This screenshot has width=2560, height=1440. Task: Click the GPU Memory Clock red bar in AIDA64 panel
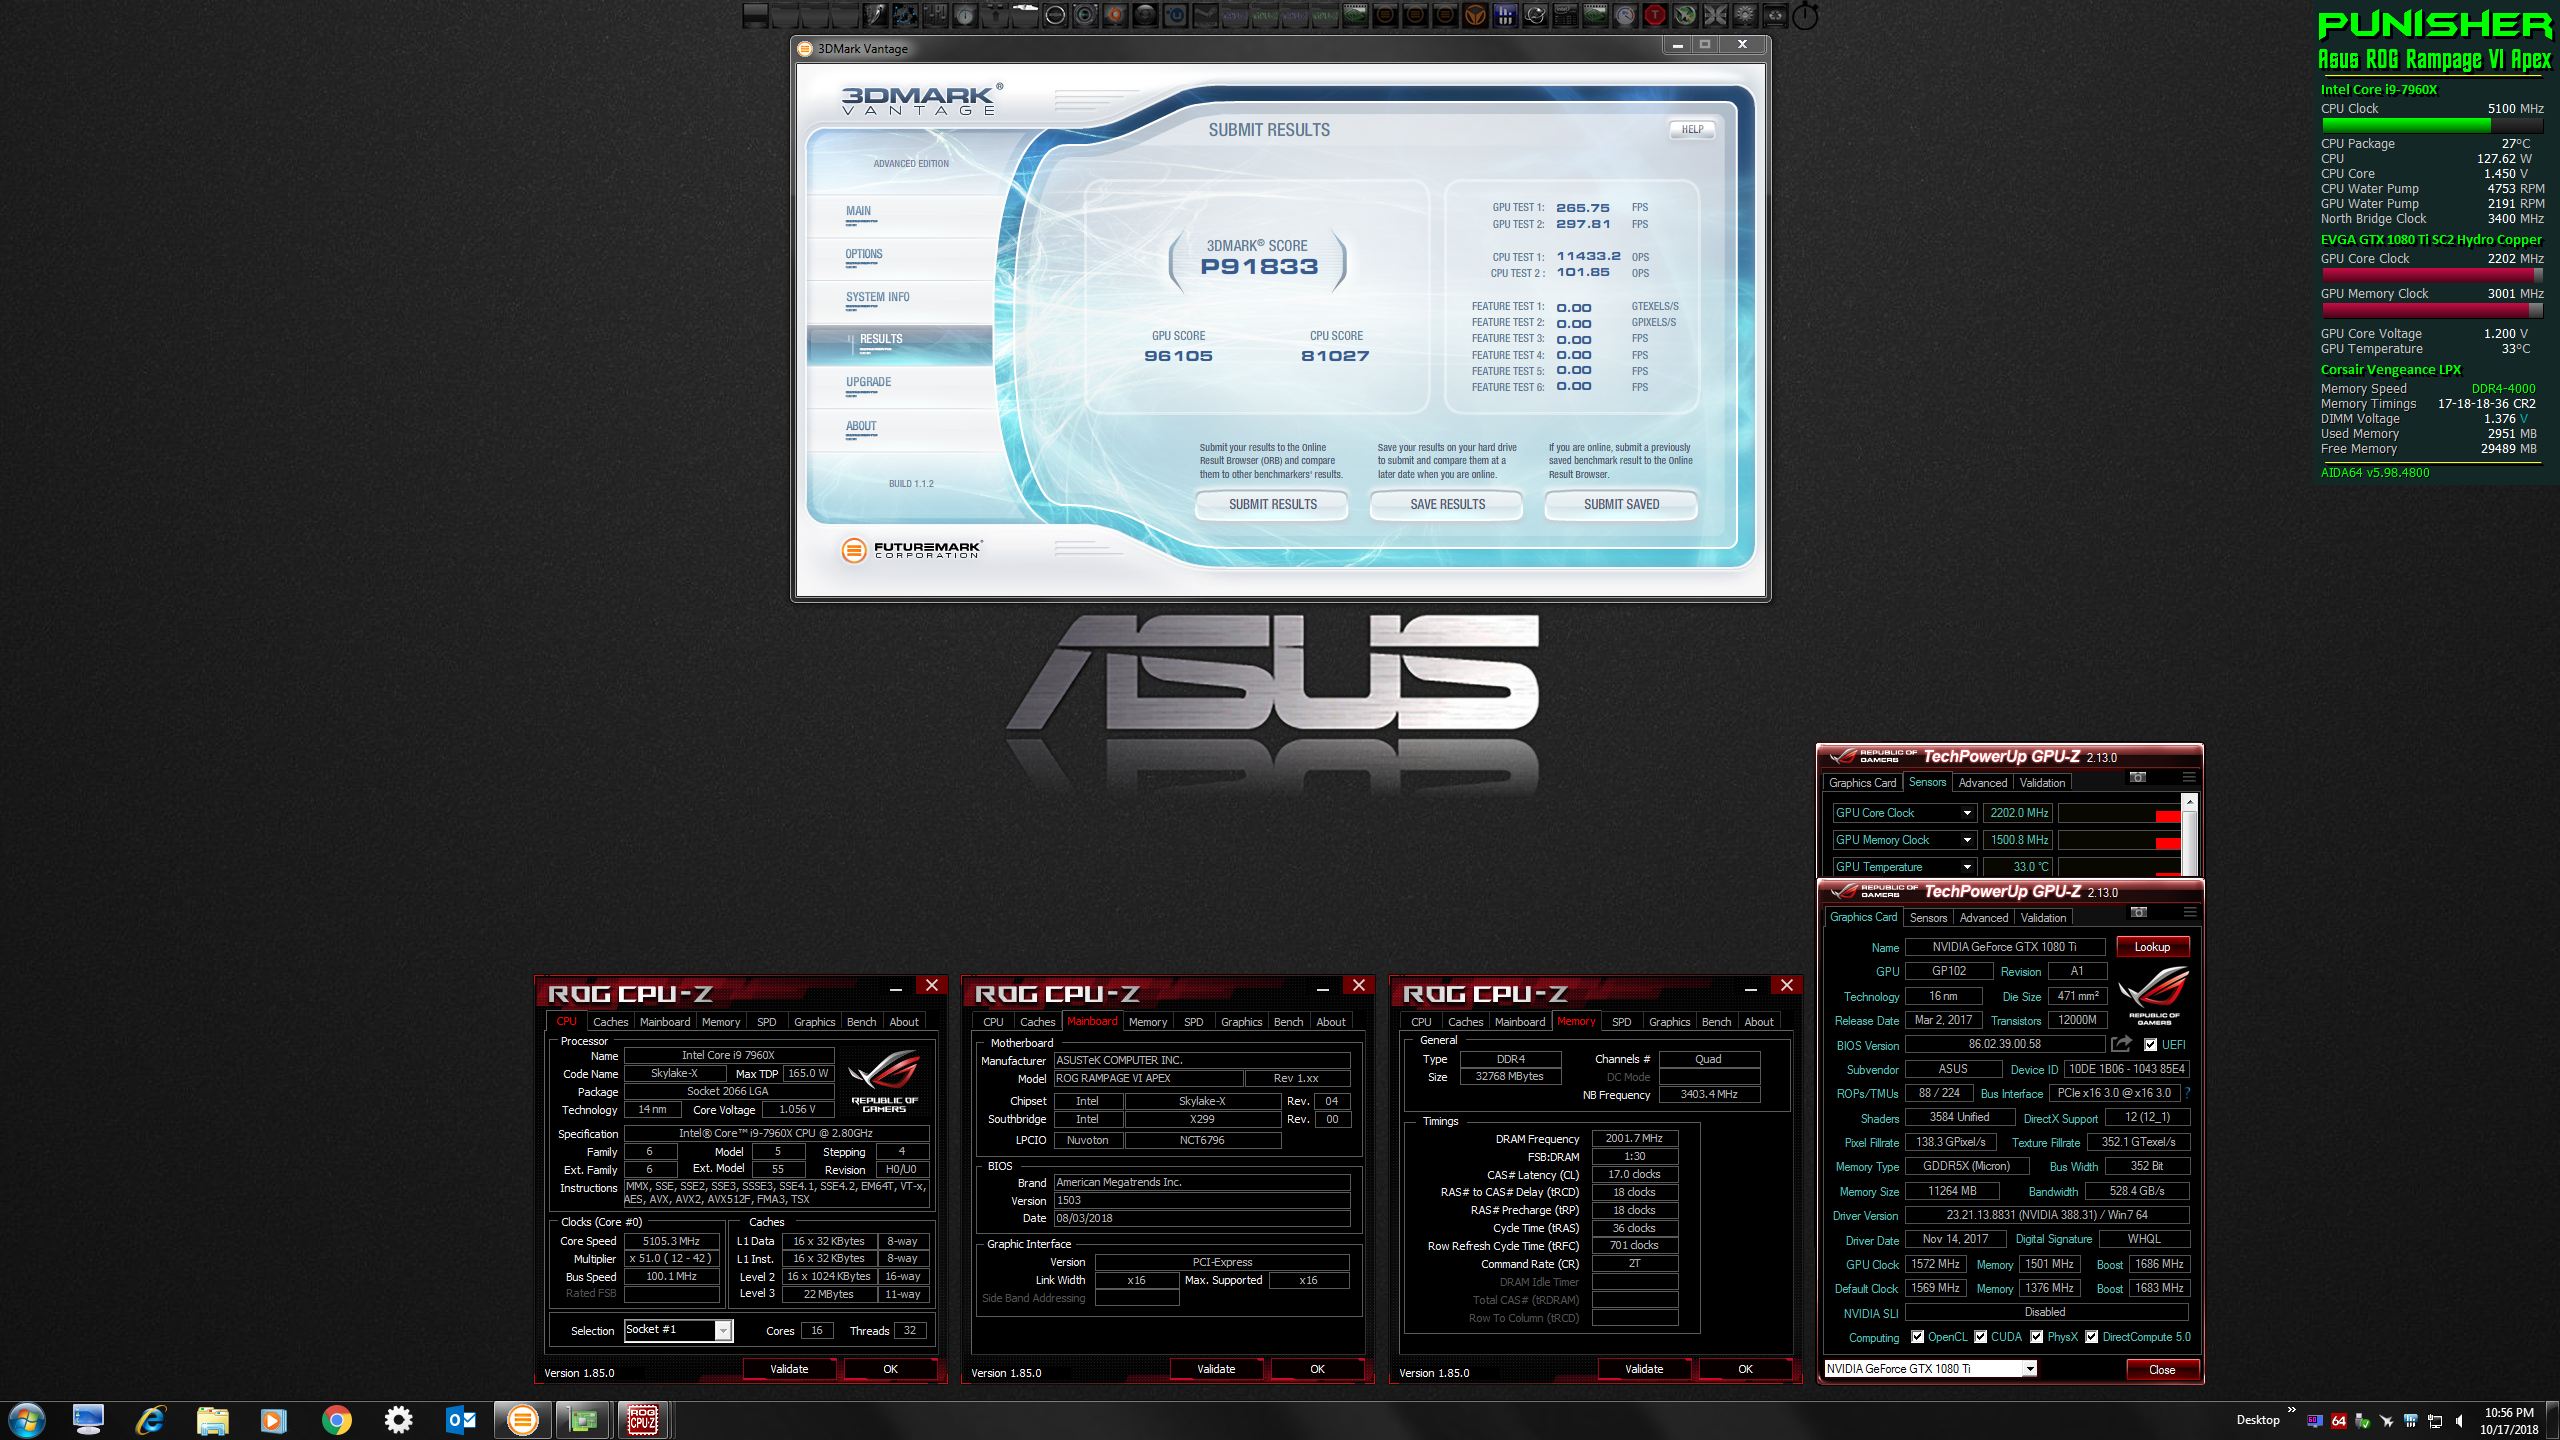click(2432, 311)
